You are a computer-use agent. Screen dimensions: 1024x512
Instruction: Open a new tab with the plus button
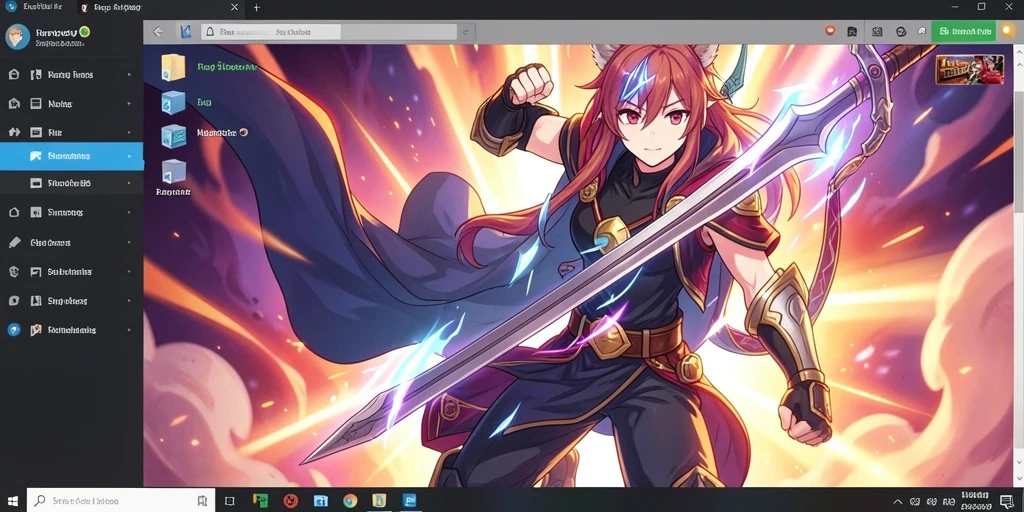coord(257,7)
